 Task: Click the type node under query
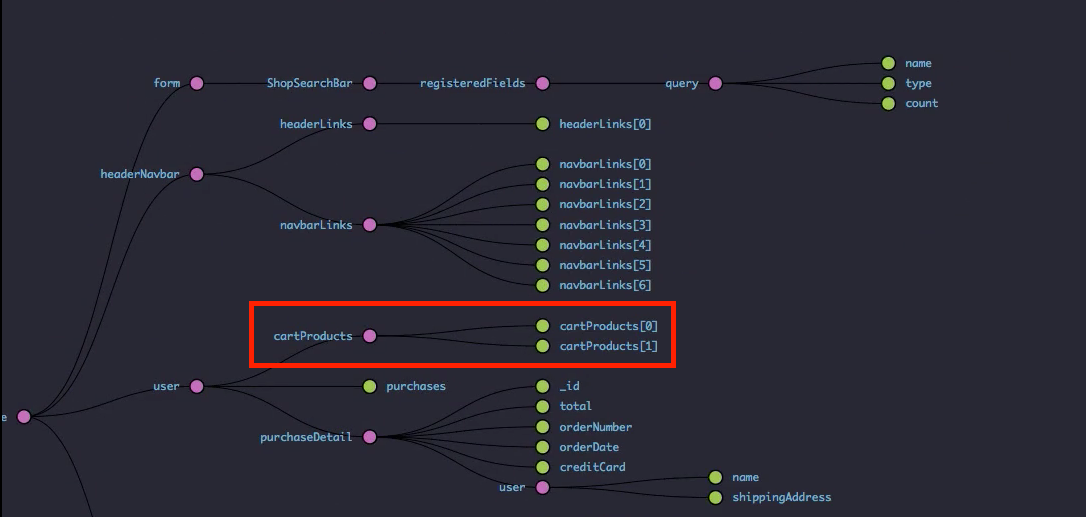(x=888, y=83)
